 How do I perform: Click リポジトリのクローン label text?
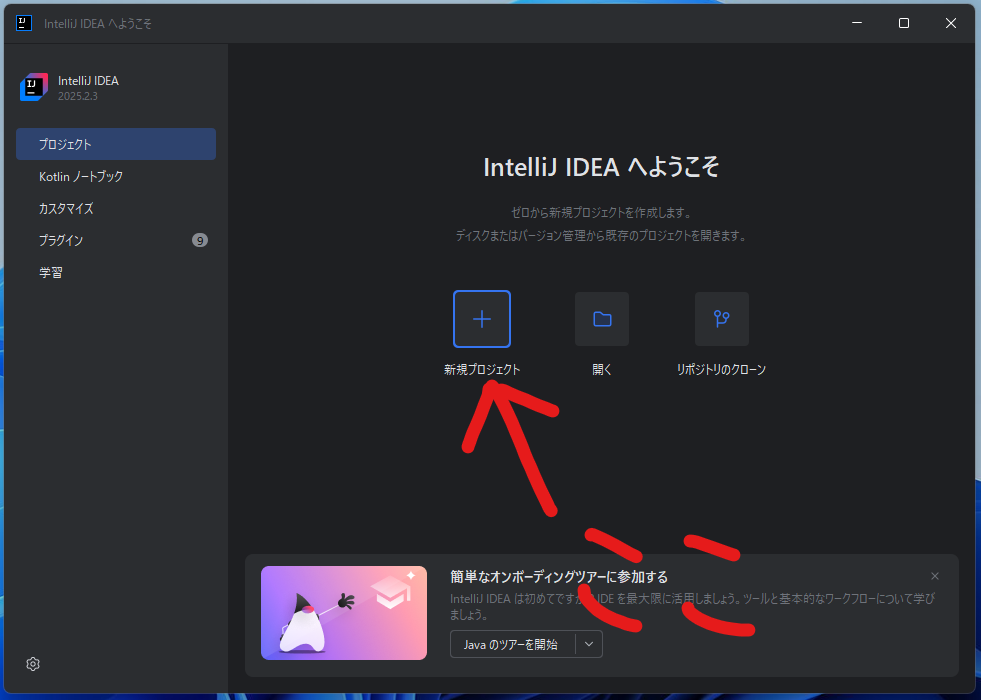[721, 369]
